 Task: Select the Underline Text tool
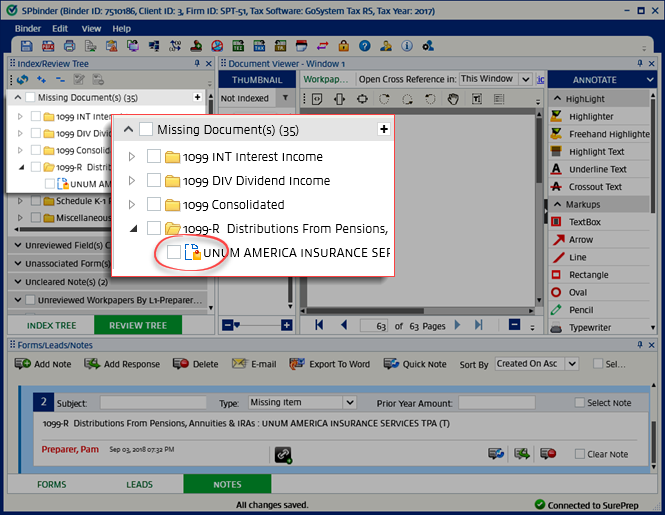(600, 169)
